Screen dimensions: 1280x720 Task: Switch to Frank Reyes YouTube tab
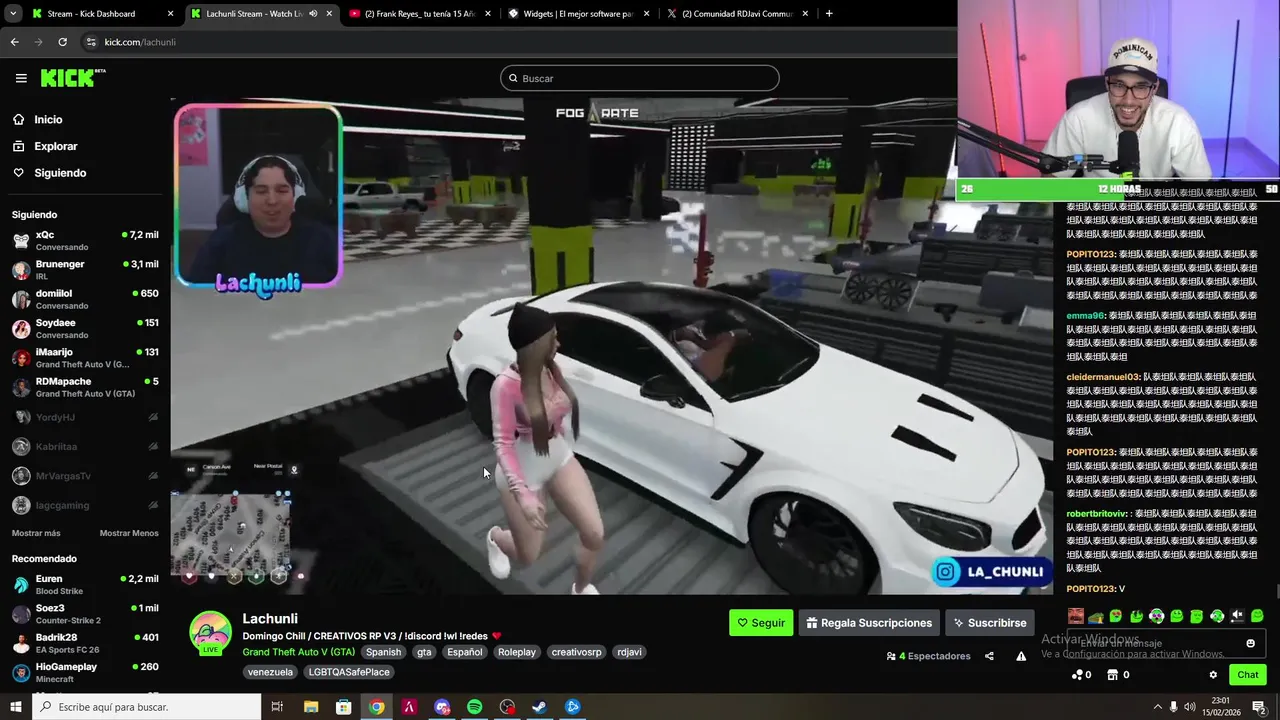click(418, 14)
